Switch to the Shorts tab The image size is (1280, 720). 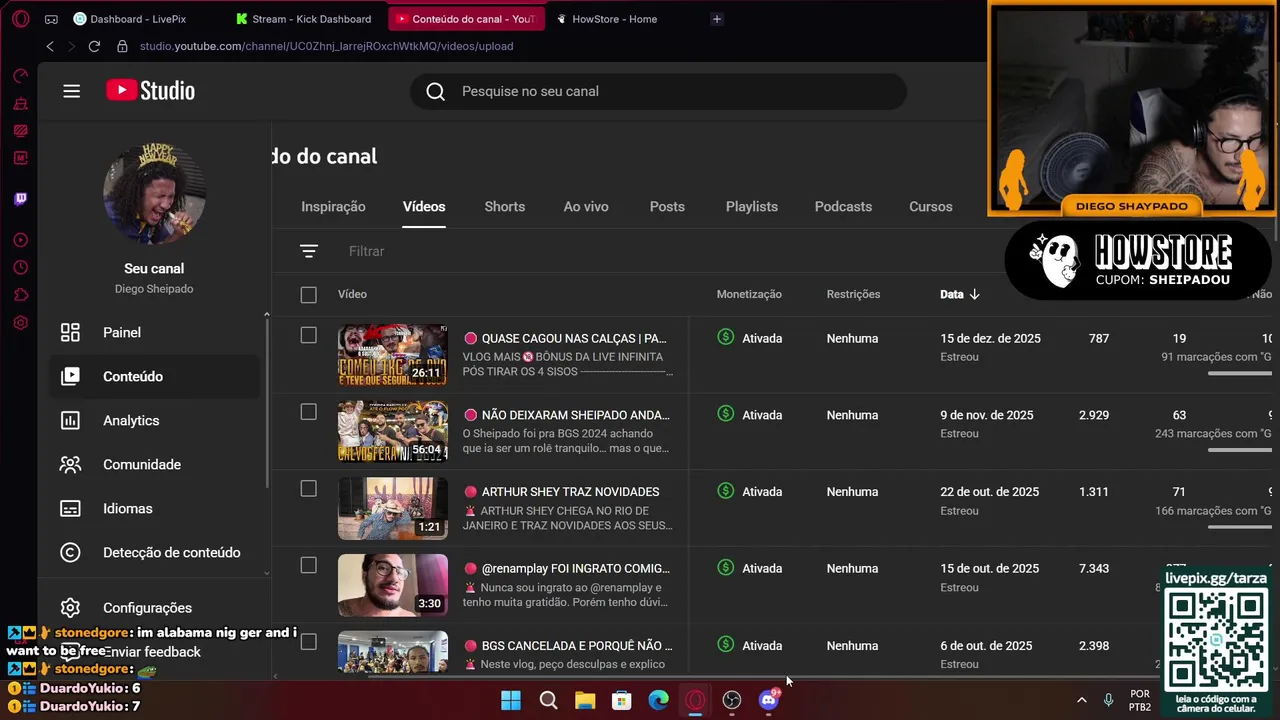(504, 206)
